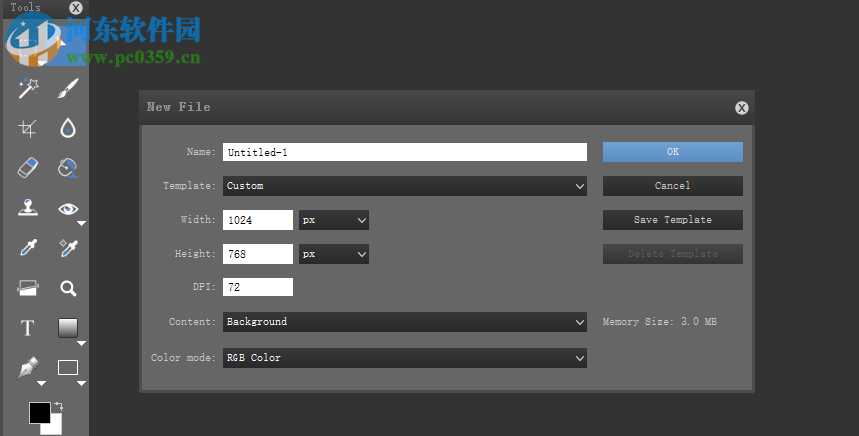859x436 pixels.
Task: Click the Template: label
Action: (190, 186)
